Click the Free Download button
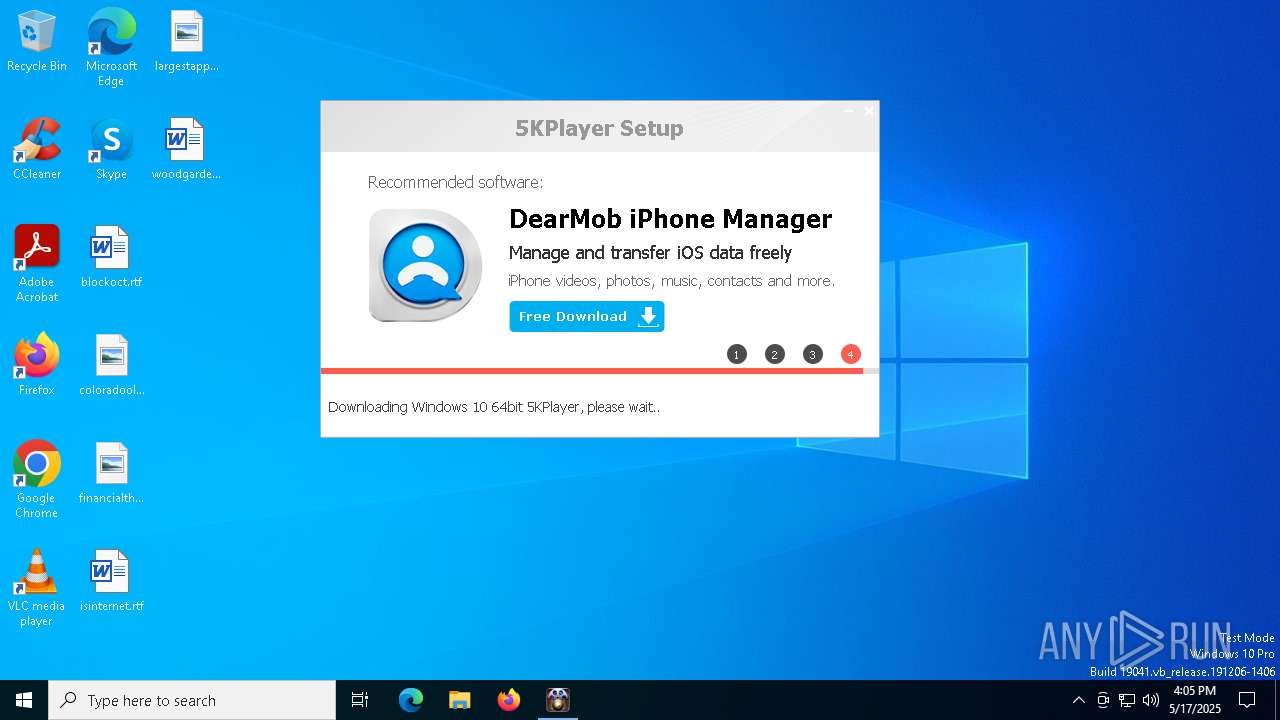Screen dimensions: 1280x720 (586, 316)
